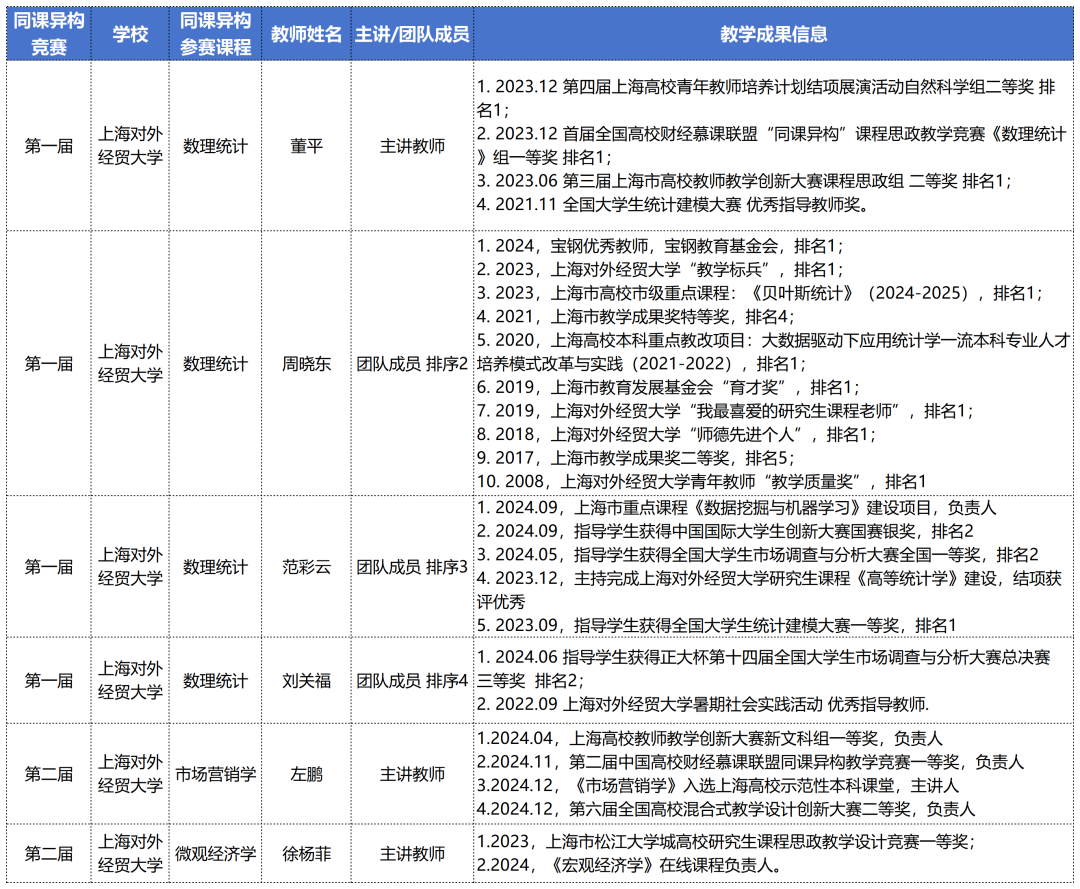Select 主讲教师 in 徐杨菲's row

coord(412,854)
